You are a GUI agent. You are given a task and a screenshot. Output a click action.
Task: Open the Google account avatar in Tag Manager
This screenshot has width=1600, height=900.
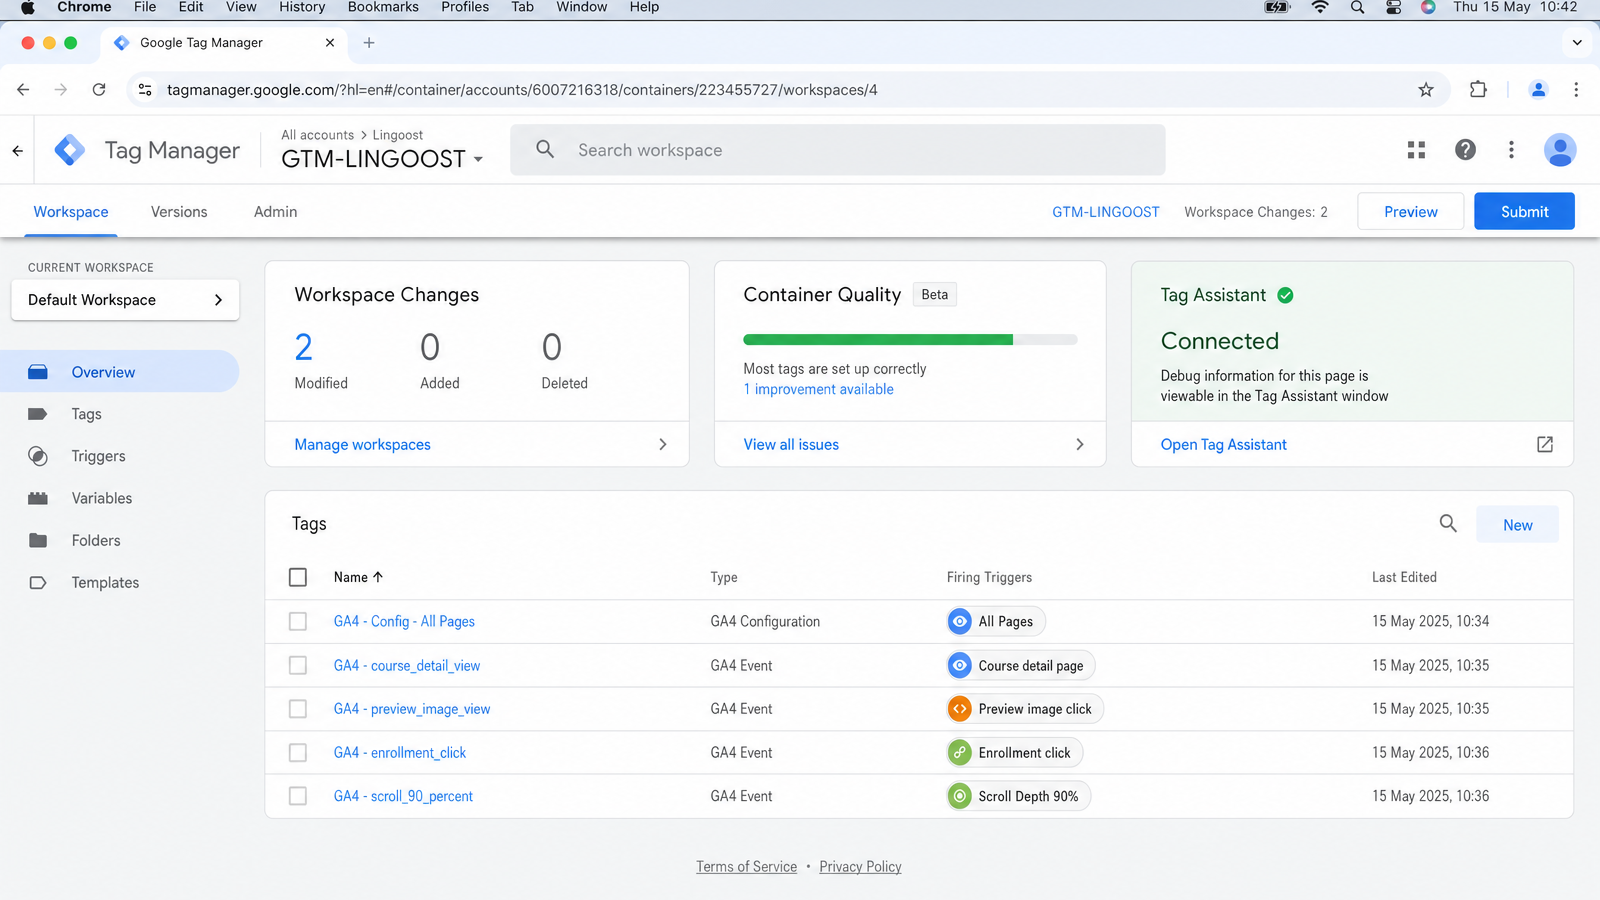(1560, 150)
